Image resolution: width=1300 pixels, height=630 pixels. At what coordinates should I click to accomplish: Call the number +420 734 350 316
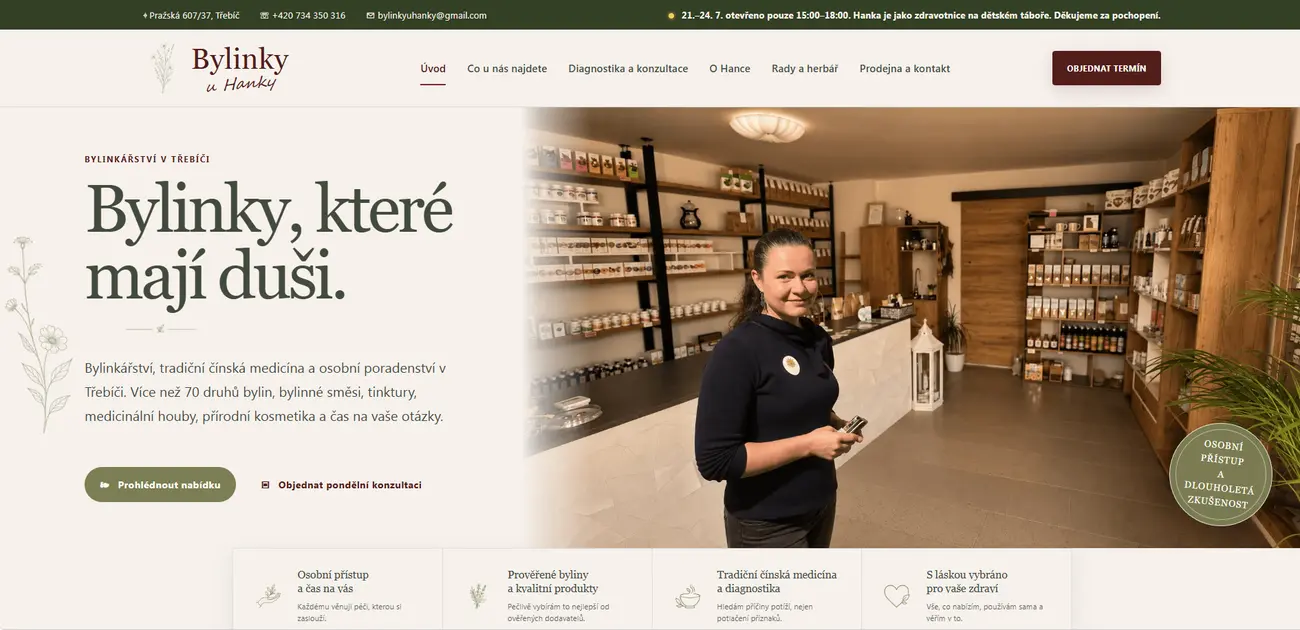(x=309, y=16)
